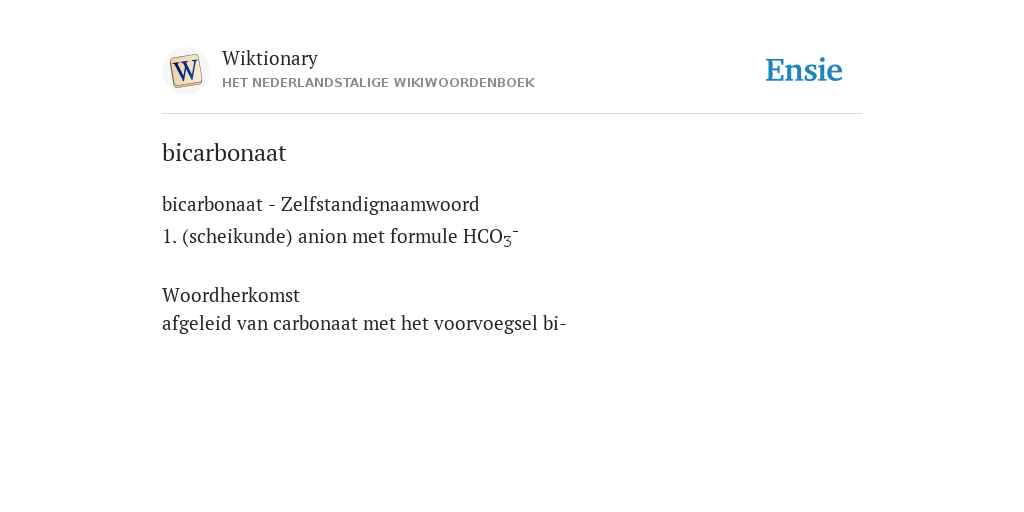Click the '(scheikunde)' context label
This screenshot has width=1024, height=512.
point(237,236)
